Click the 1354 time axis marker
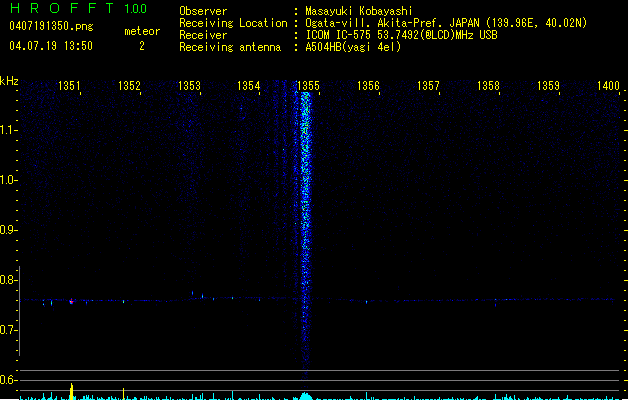The height and width of the screenshot is (400, 629). (x=249, y=85)
